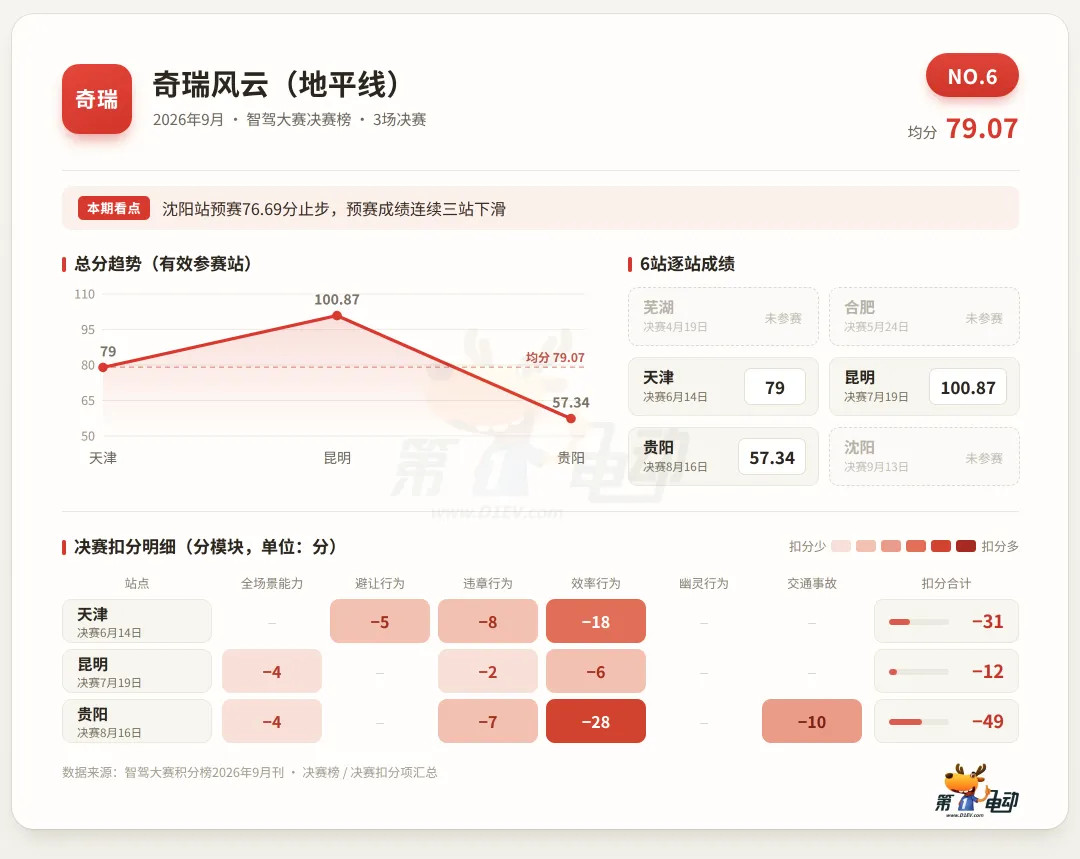Image resolution: width=1080 pixels, height=859 pixels.
Task: Click the -12 total value for 昆明
Action: (988, 672)
